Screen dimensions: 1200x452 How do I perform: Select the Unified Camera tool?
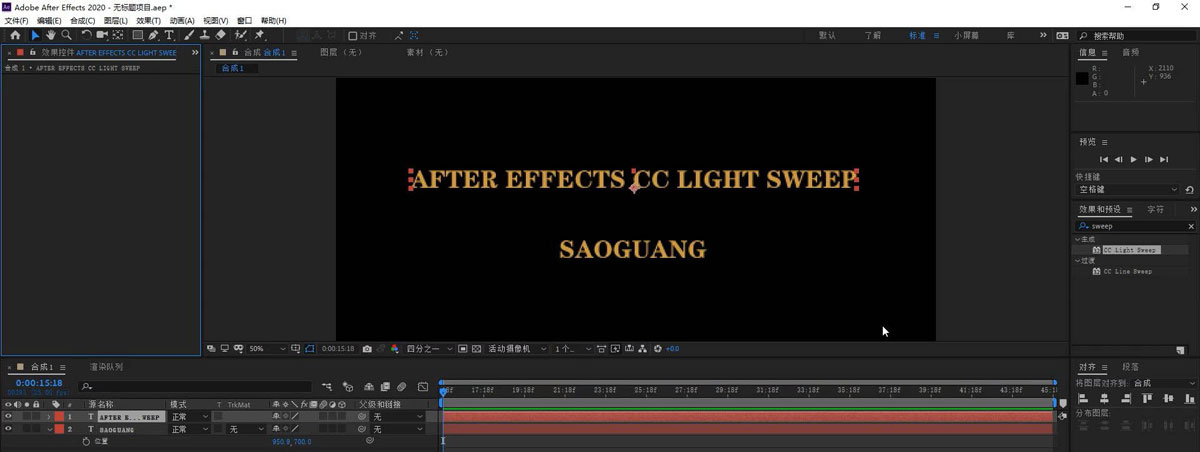coord(102,35)
